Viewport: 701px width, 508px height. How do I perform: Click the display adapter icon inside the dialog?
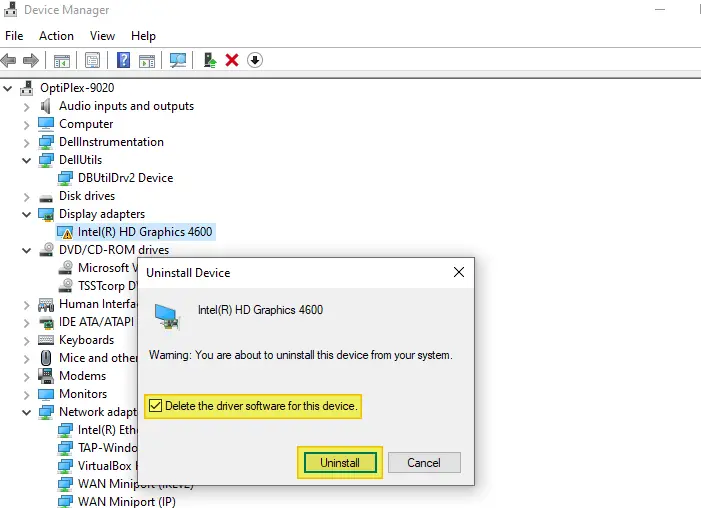point(167,316)
